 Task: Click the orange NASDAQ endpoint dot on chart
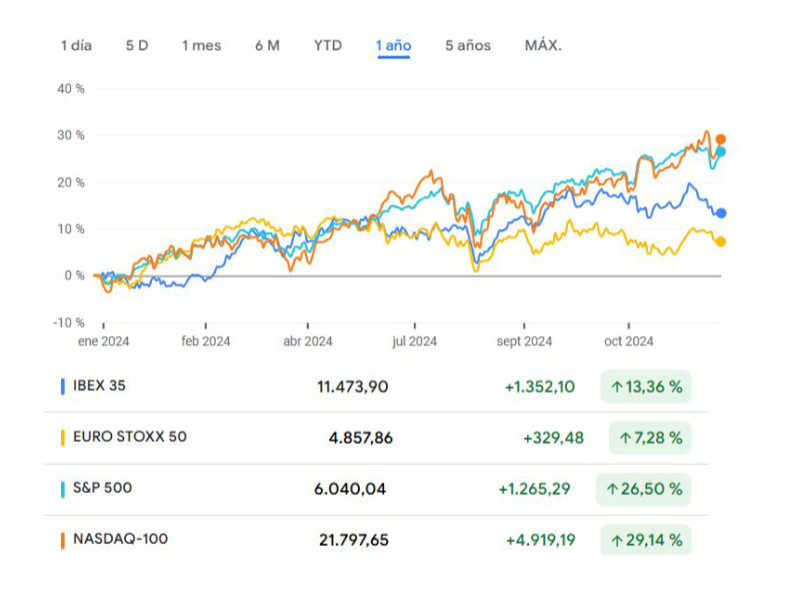(x=720, y=140)
